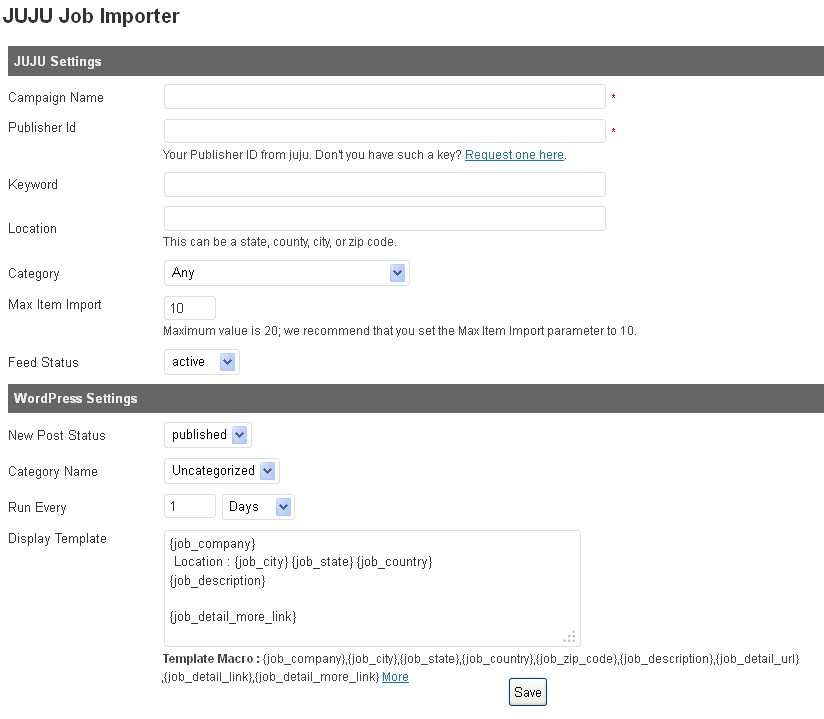Click the JUJU Job Importer page title

(90, 17)
